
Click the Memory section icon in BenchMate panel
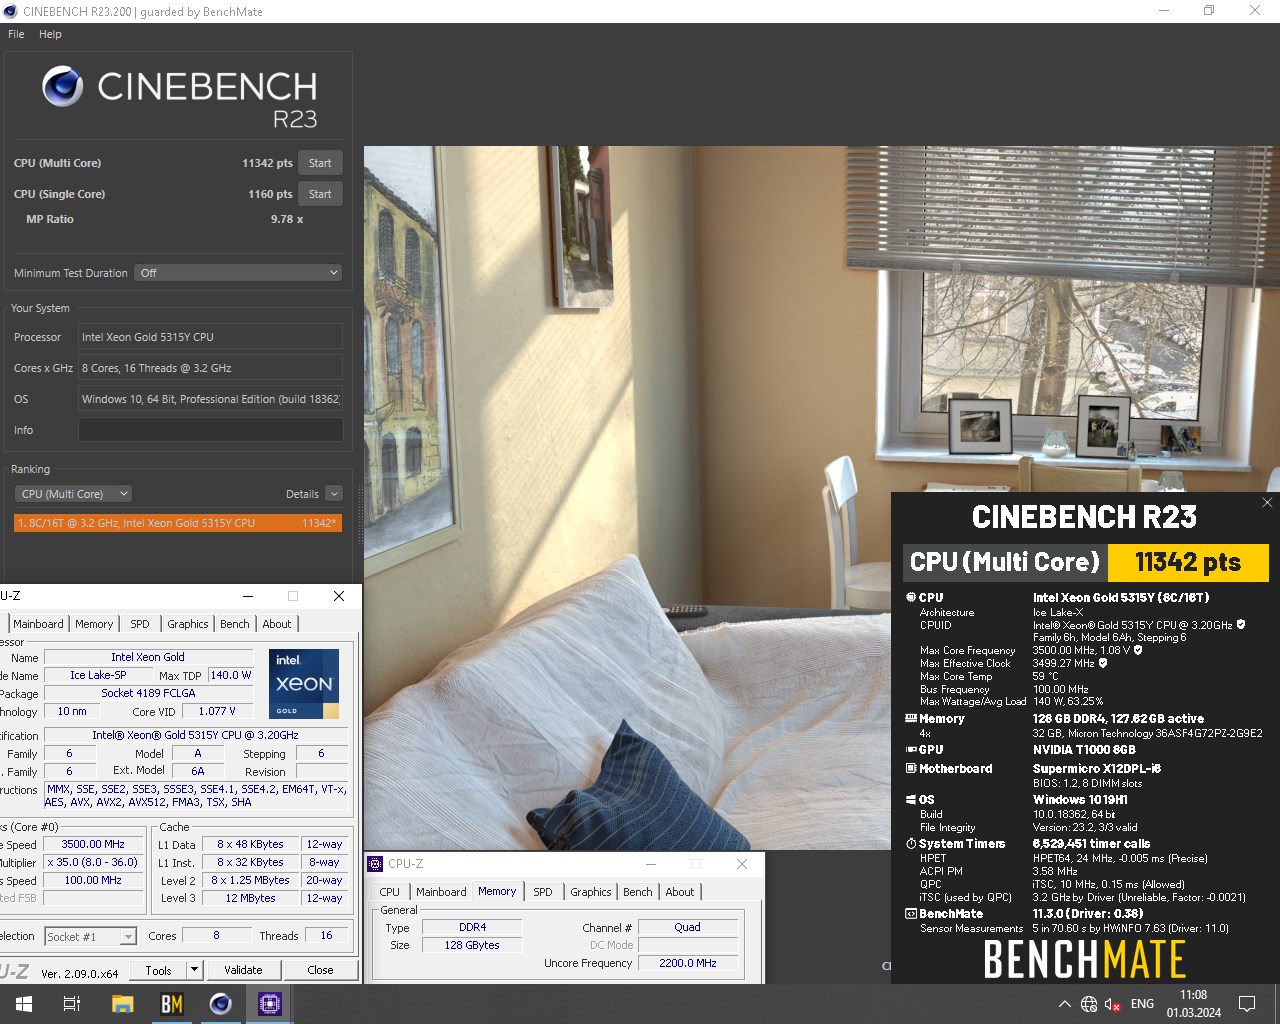911,718
